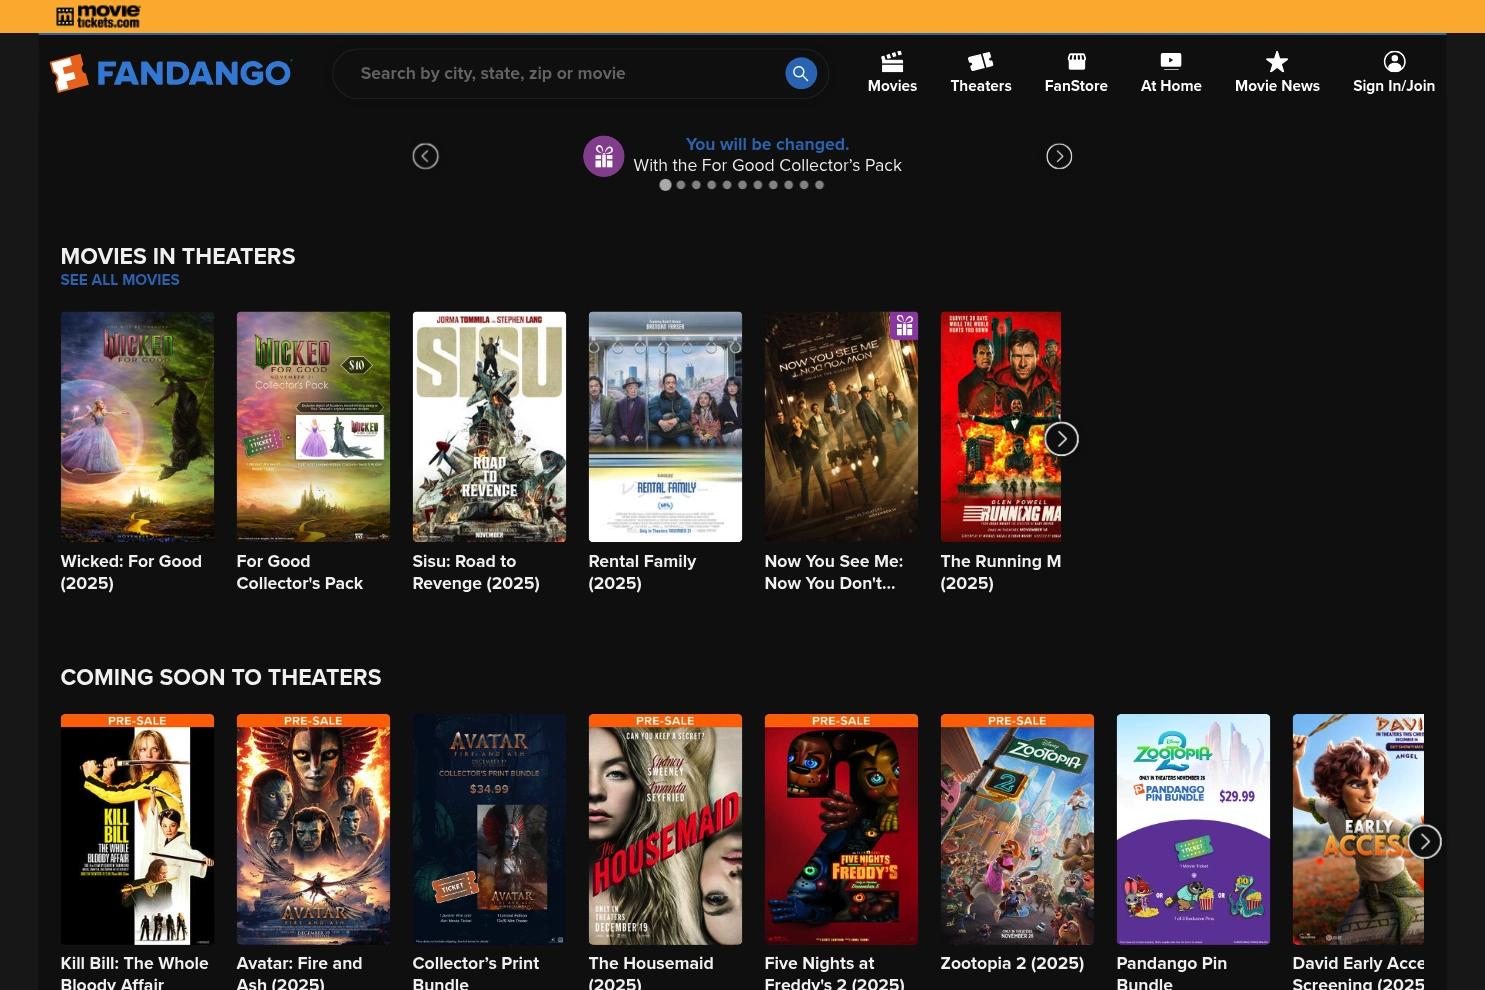This screenshot has height=990, width=1485.
Task: Advance the Movies In Theaters carousel
Action: (x=1062, y=439)
